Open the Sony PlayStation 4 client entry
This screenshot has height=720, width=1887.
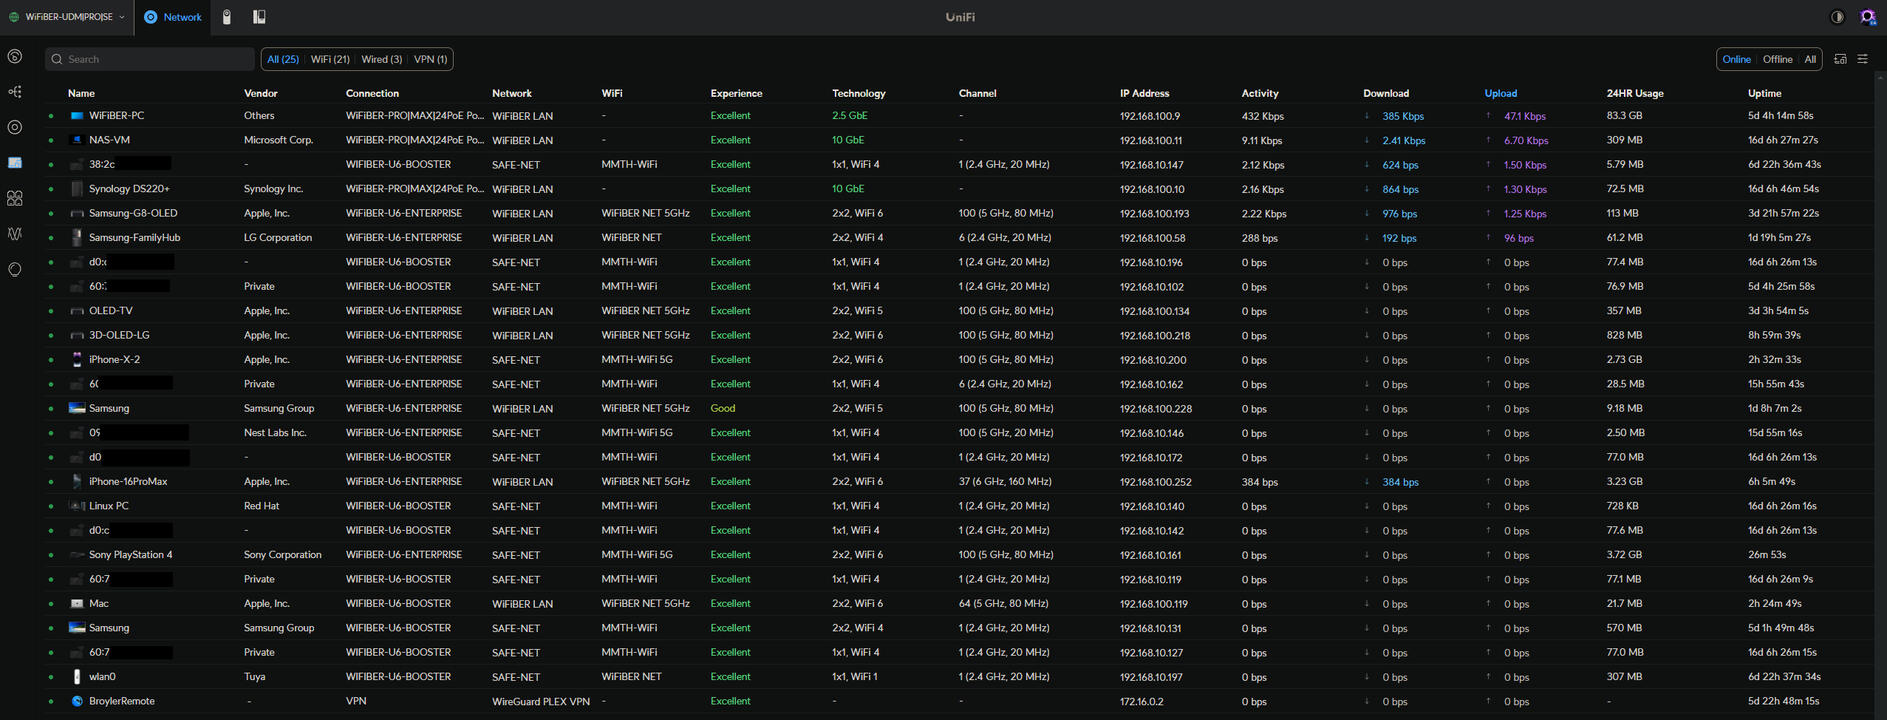pyautogui.click(x=130, y=555)
